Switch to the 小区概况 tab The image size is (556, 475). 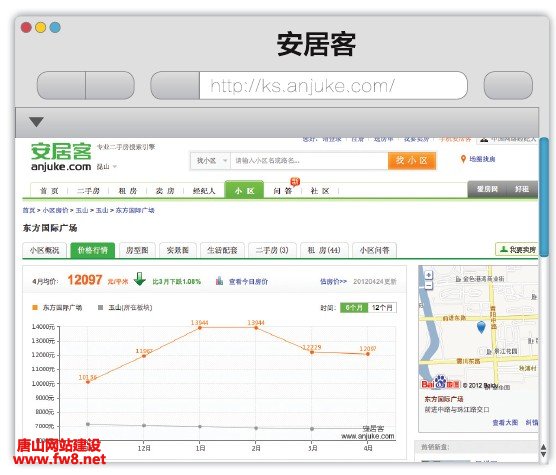(44, 250)
